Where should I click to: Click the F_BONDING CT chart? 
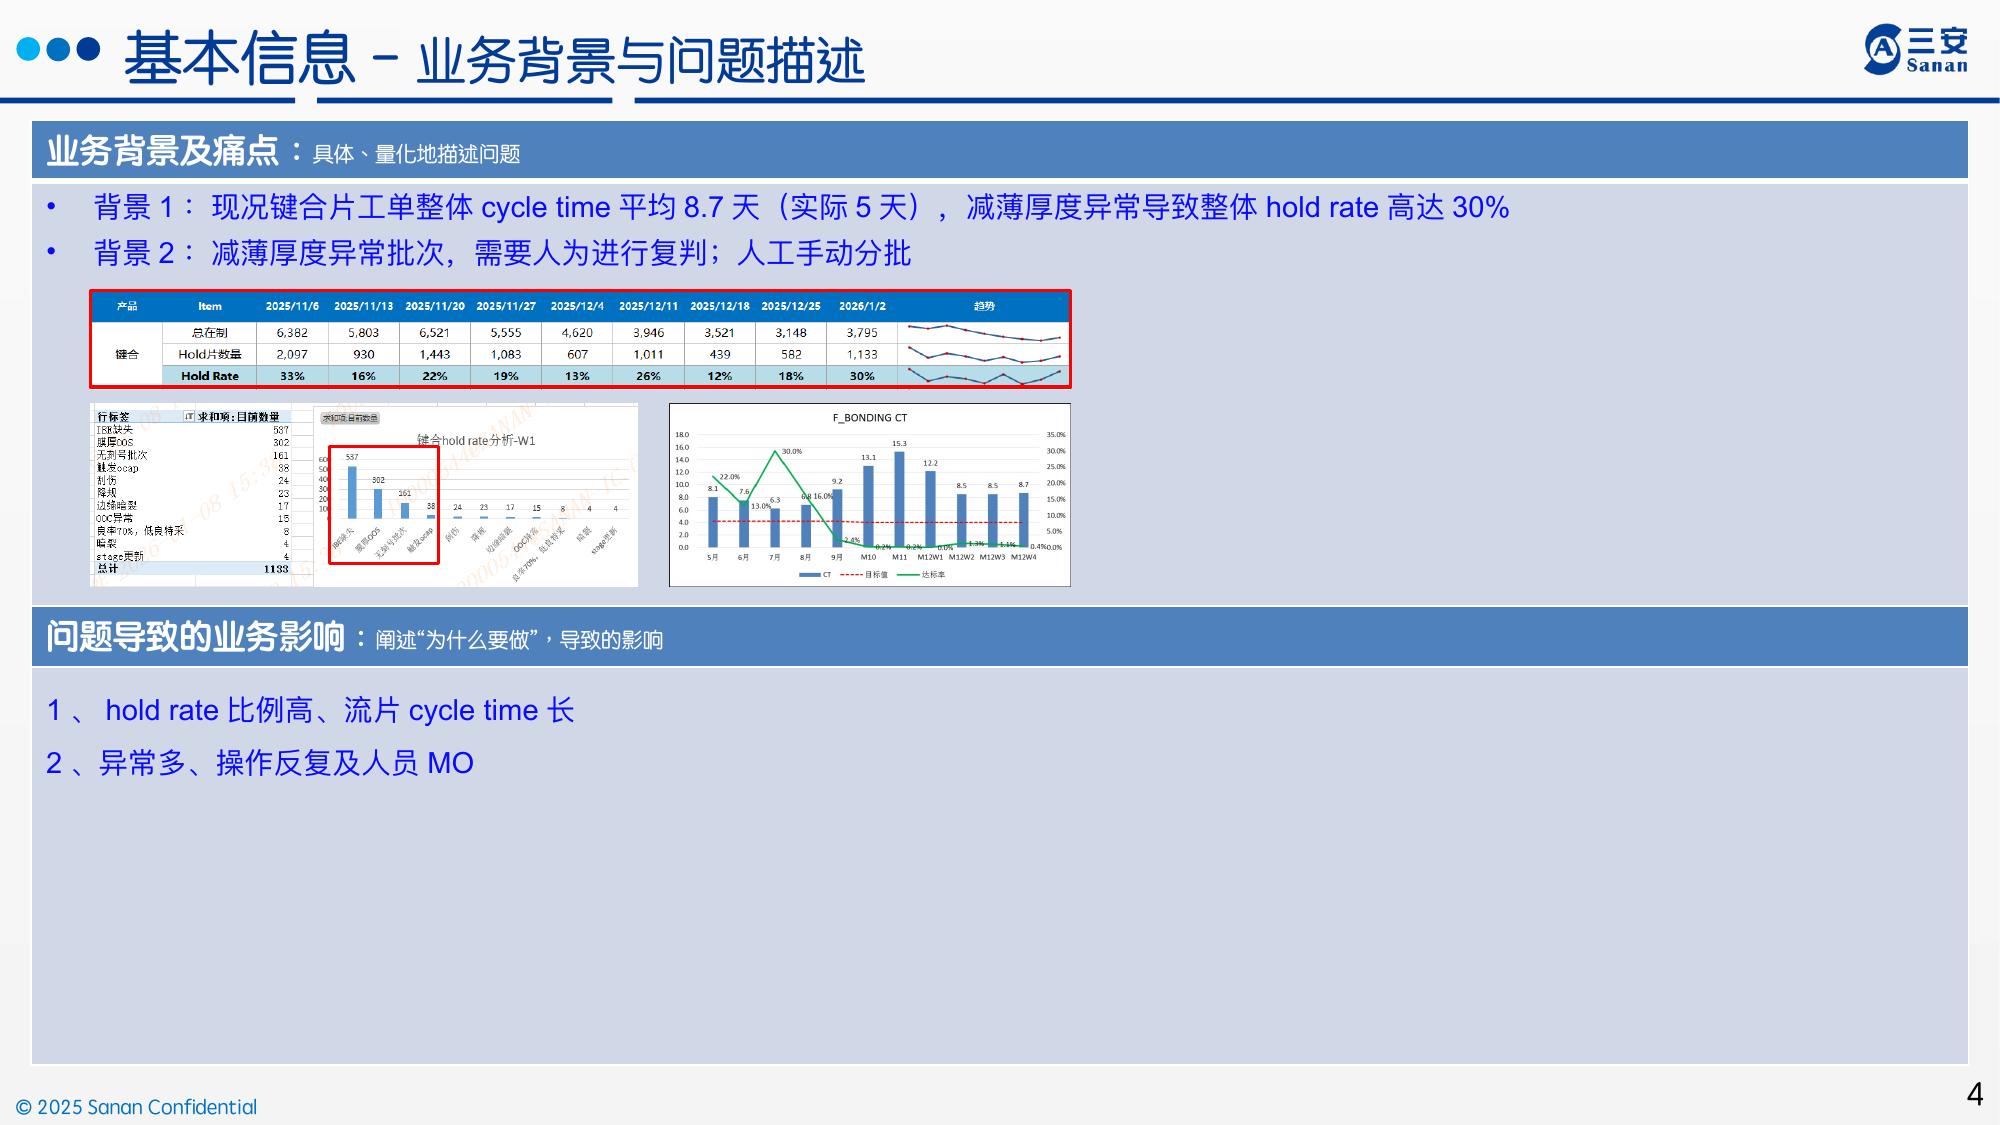point(869,495)
